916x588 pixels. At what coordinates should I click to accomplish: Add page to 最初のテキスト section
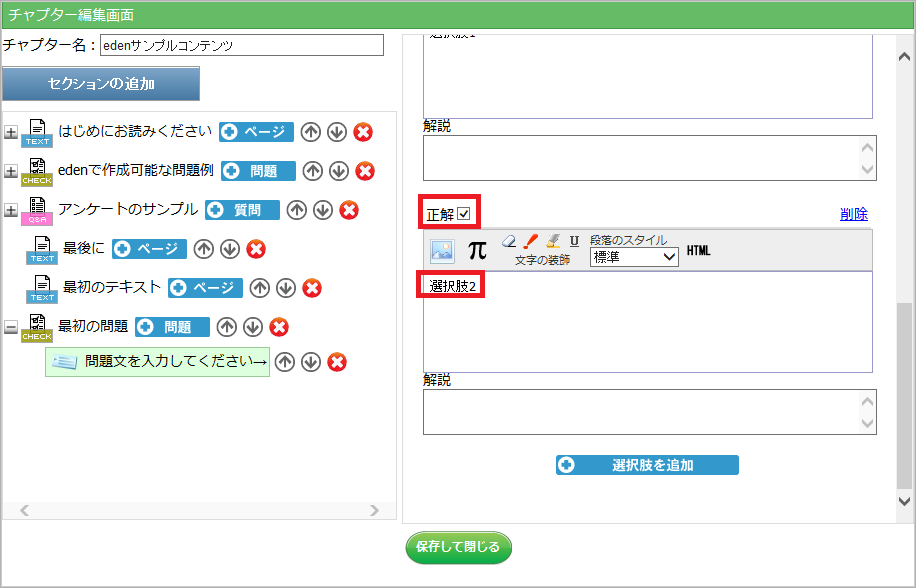tap(206, 288)
